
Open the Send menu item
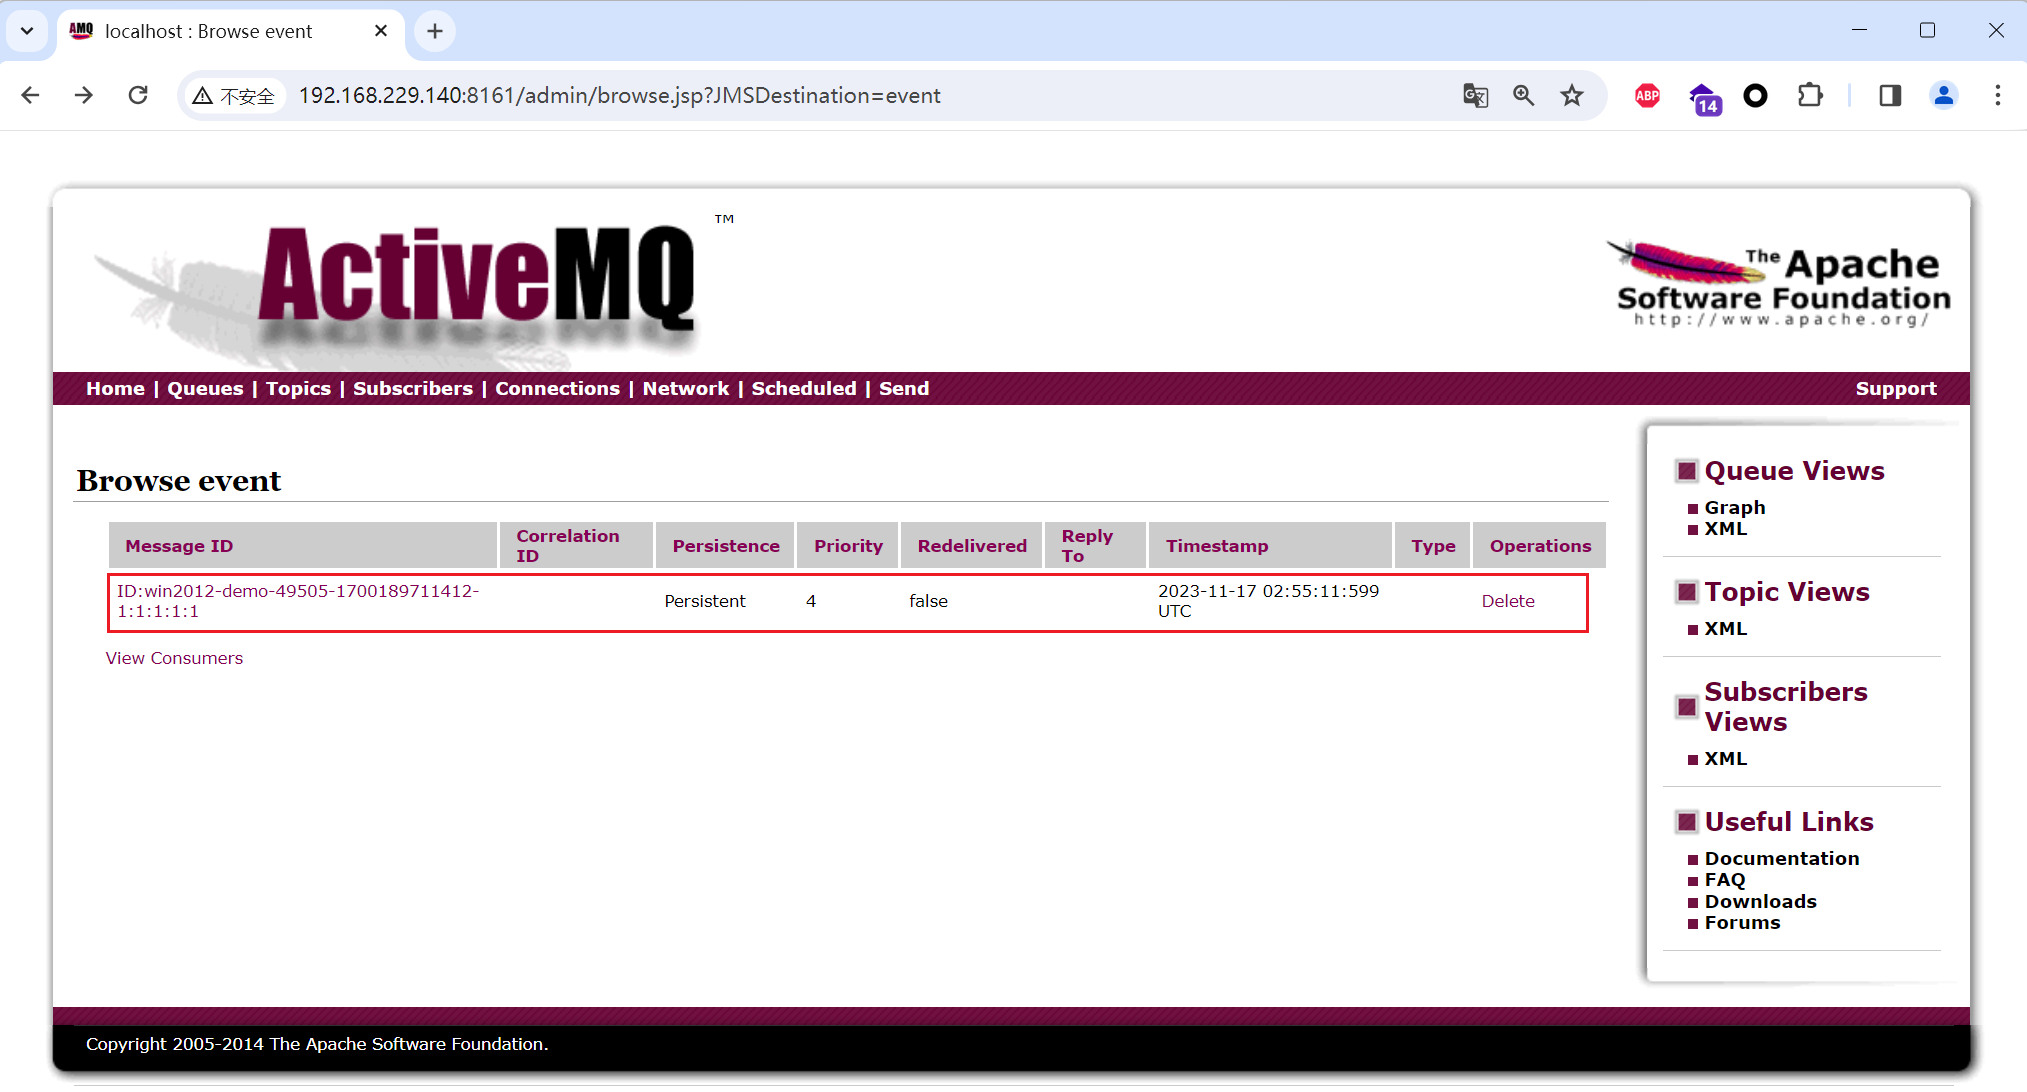click(903, 388)
